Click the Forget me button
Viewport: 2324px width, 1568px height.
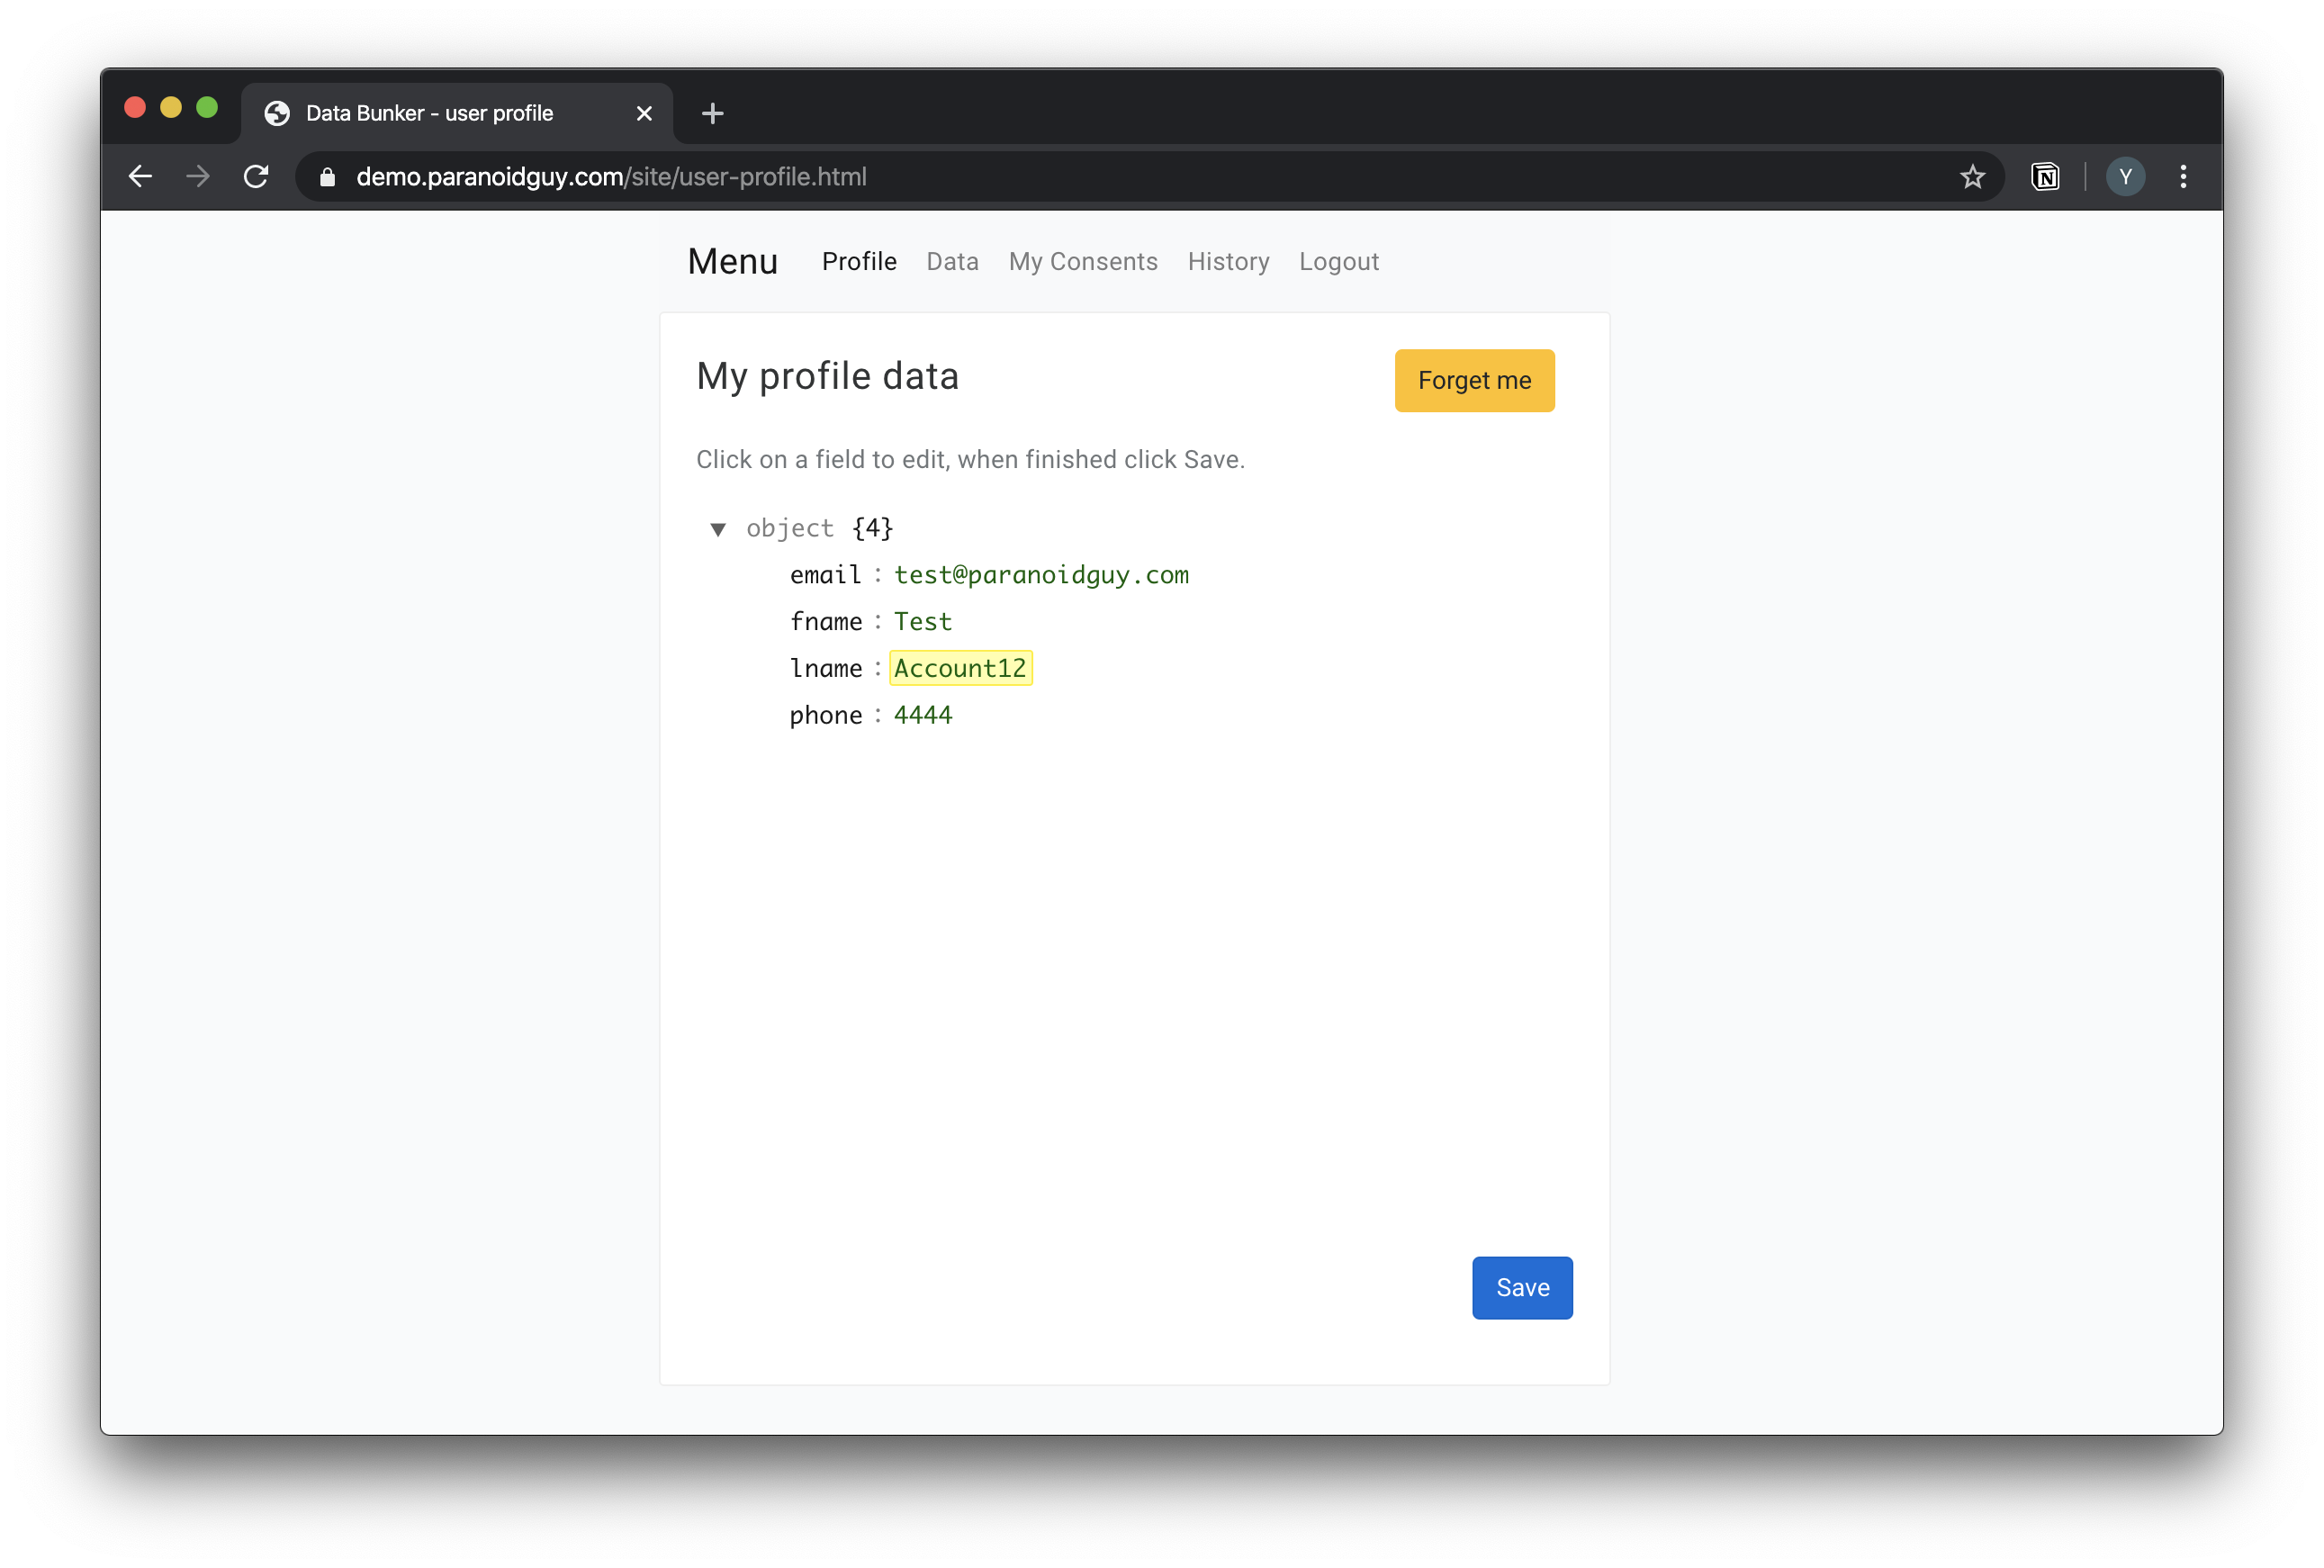(1473, 380)
